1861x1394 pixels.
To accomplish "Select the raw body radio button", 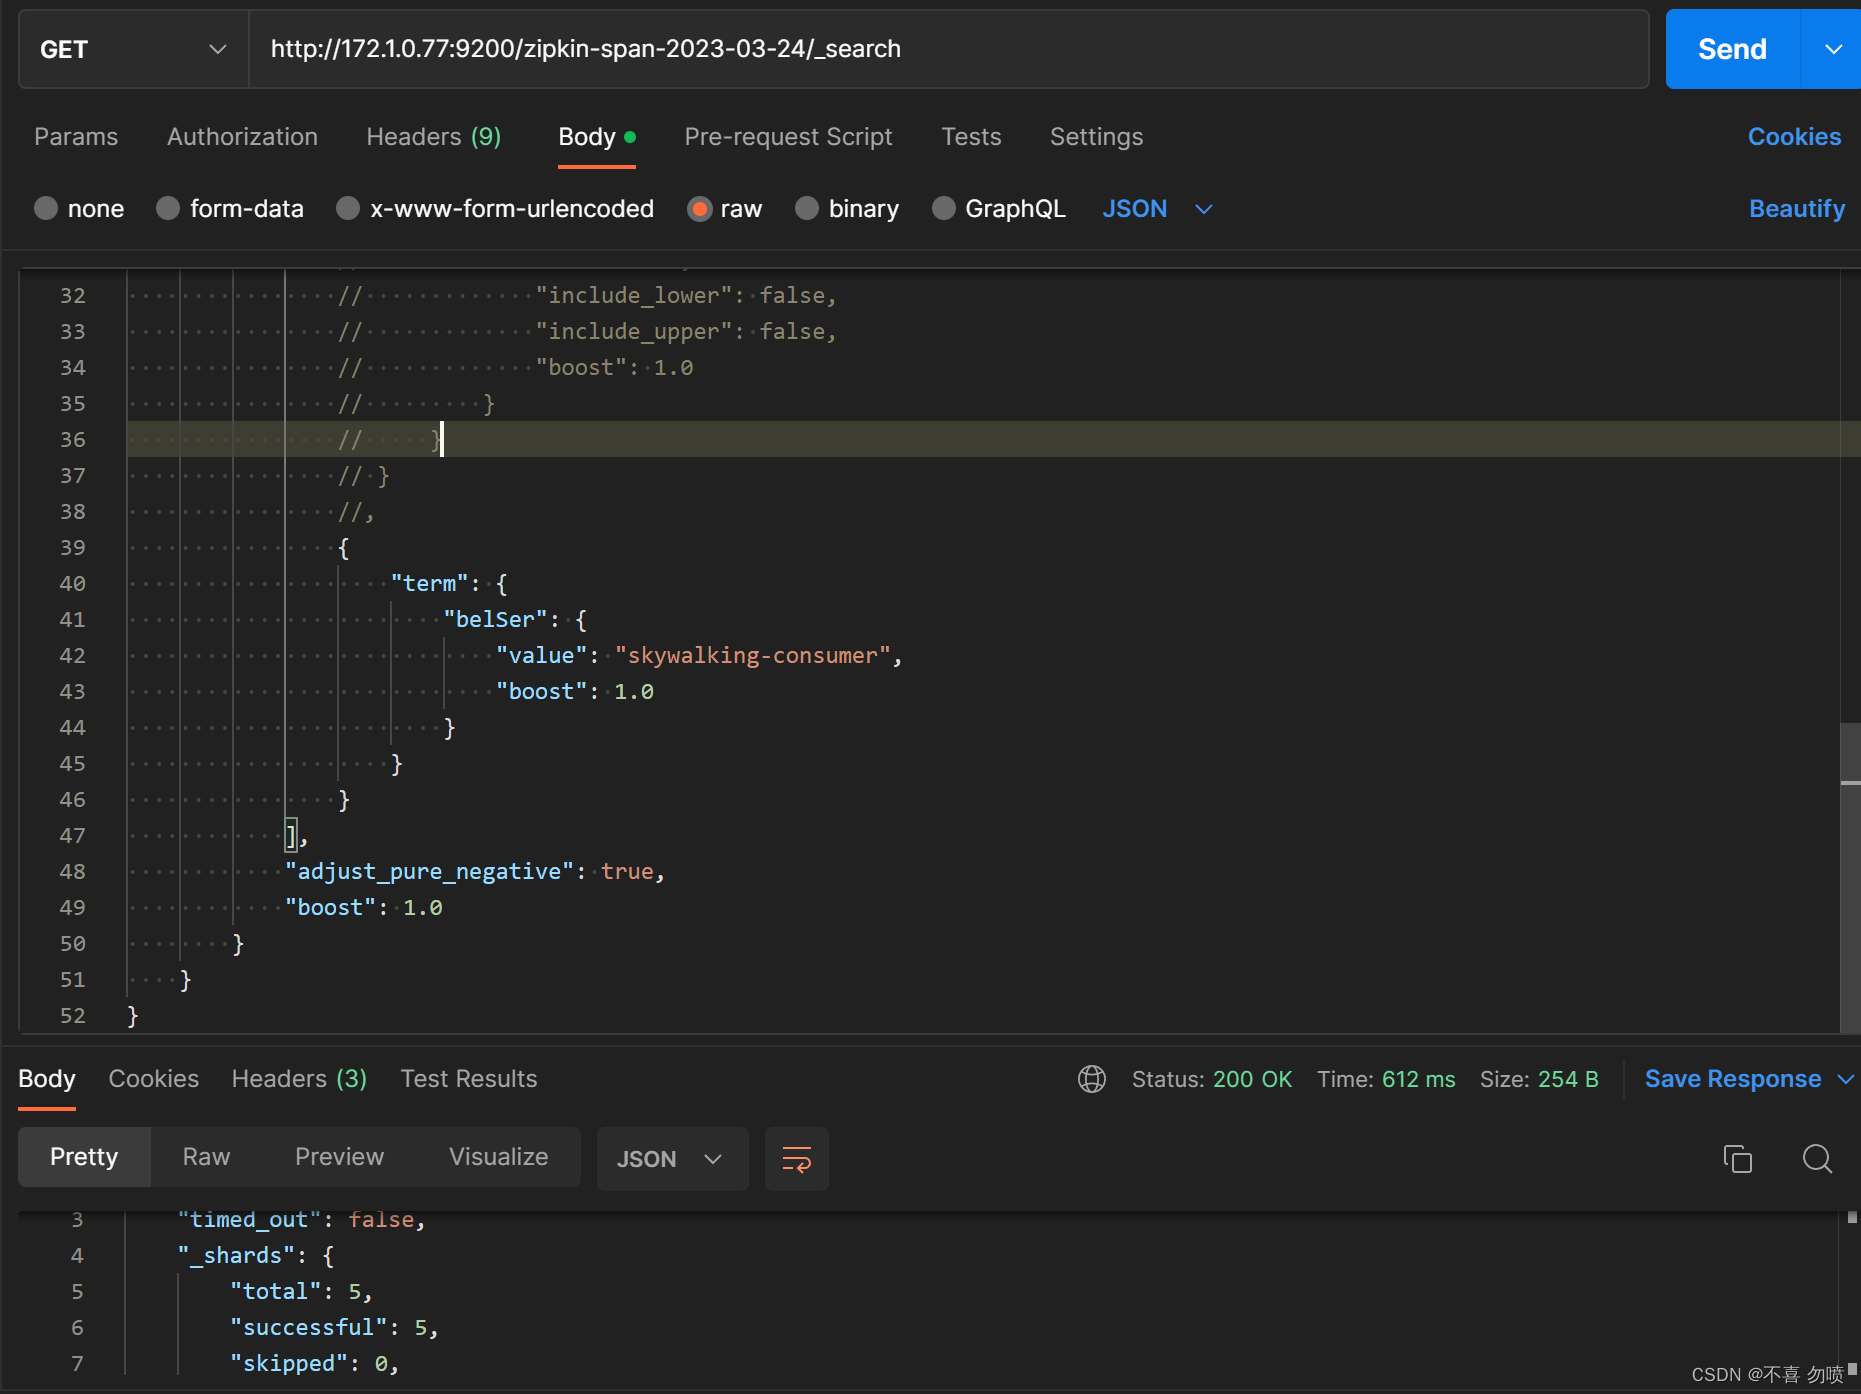I will pyautogui.click(x=699, y=208).
